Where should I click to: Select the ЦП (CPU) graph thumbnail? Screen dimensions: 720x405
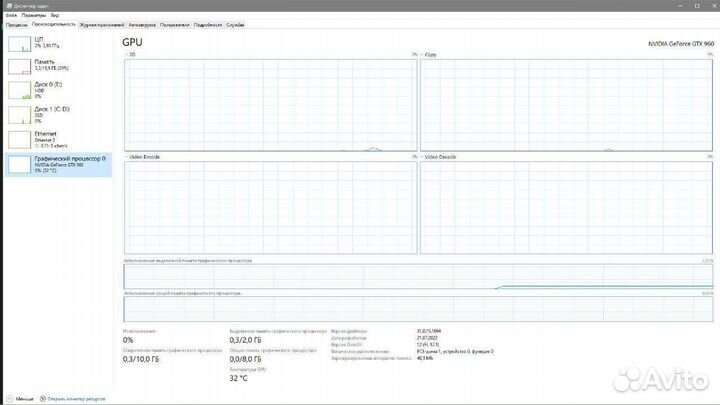pos(19,43)
